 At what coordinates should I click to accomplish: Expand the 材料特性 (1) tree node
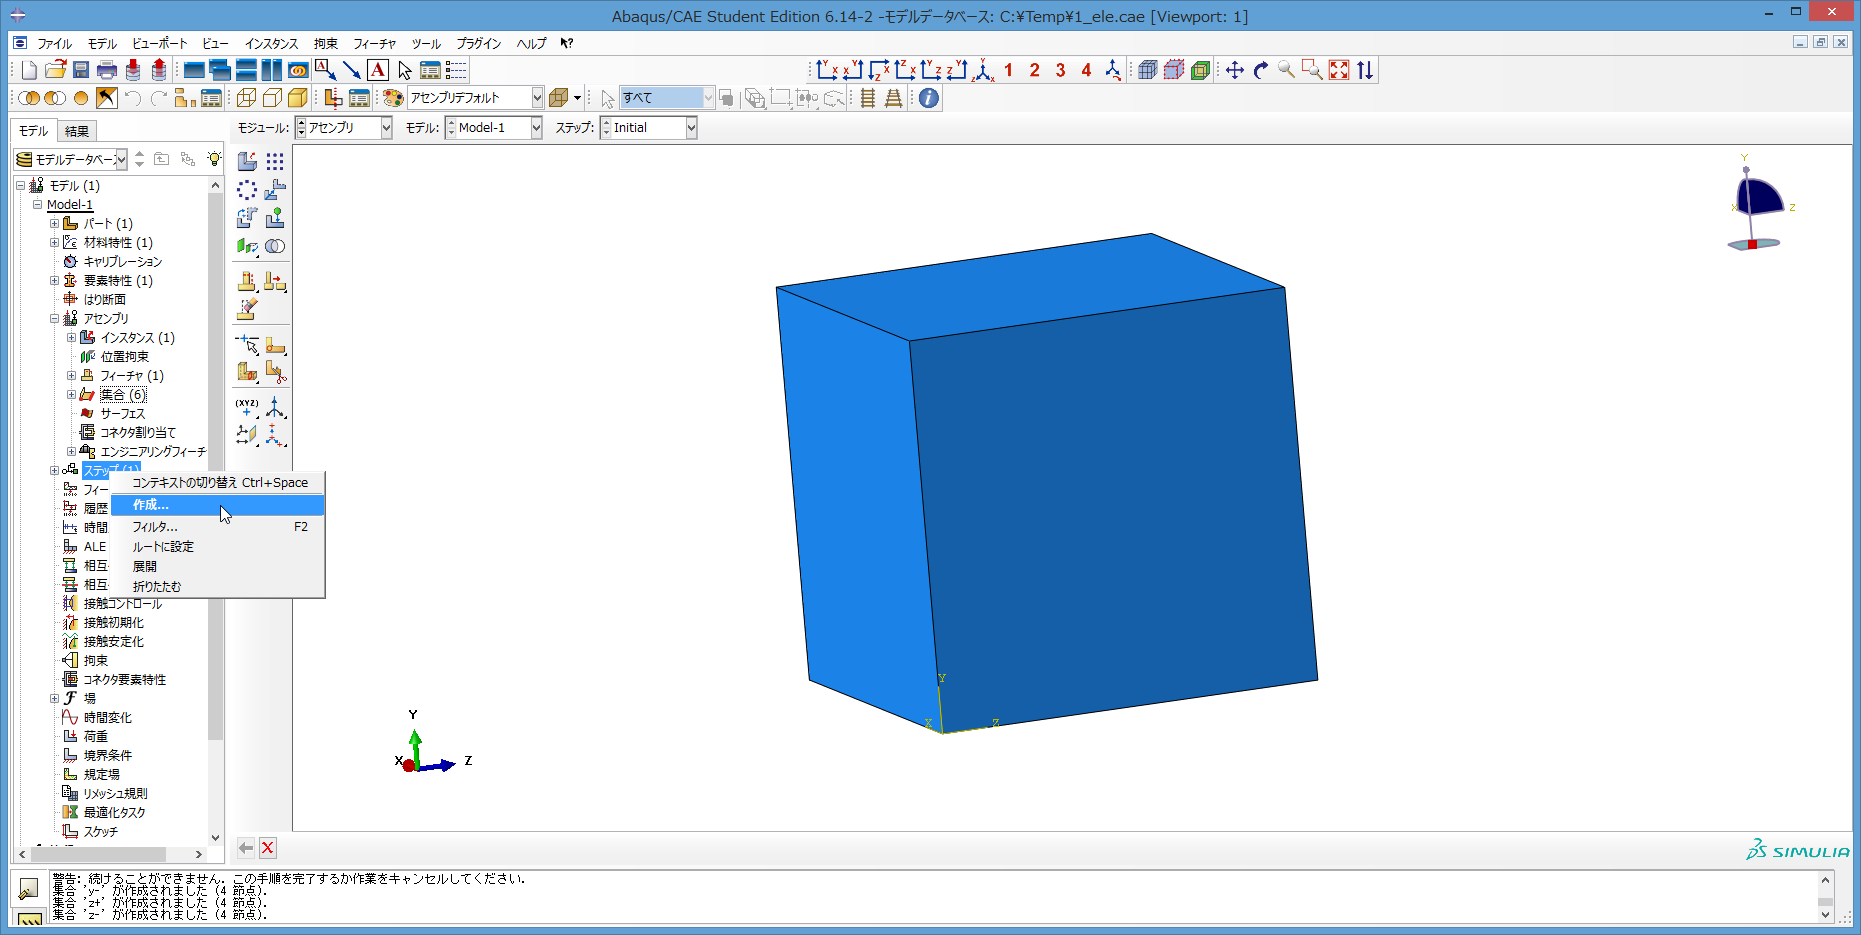click(x=54, y=243)
